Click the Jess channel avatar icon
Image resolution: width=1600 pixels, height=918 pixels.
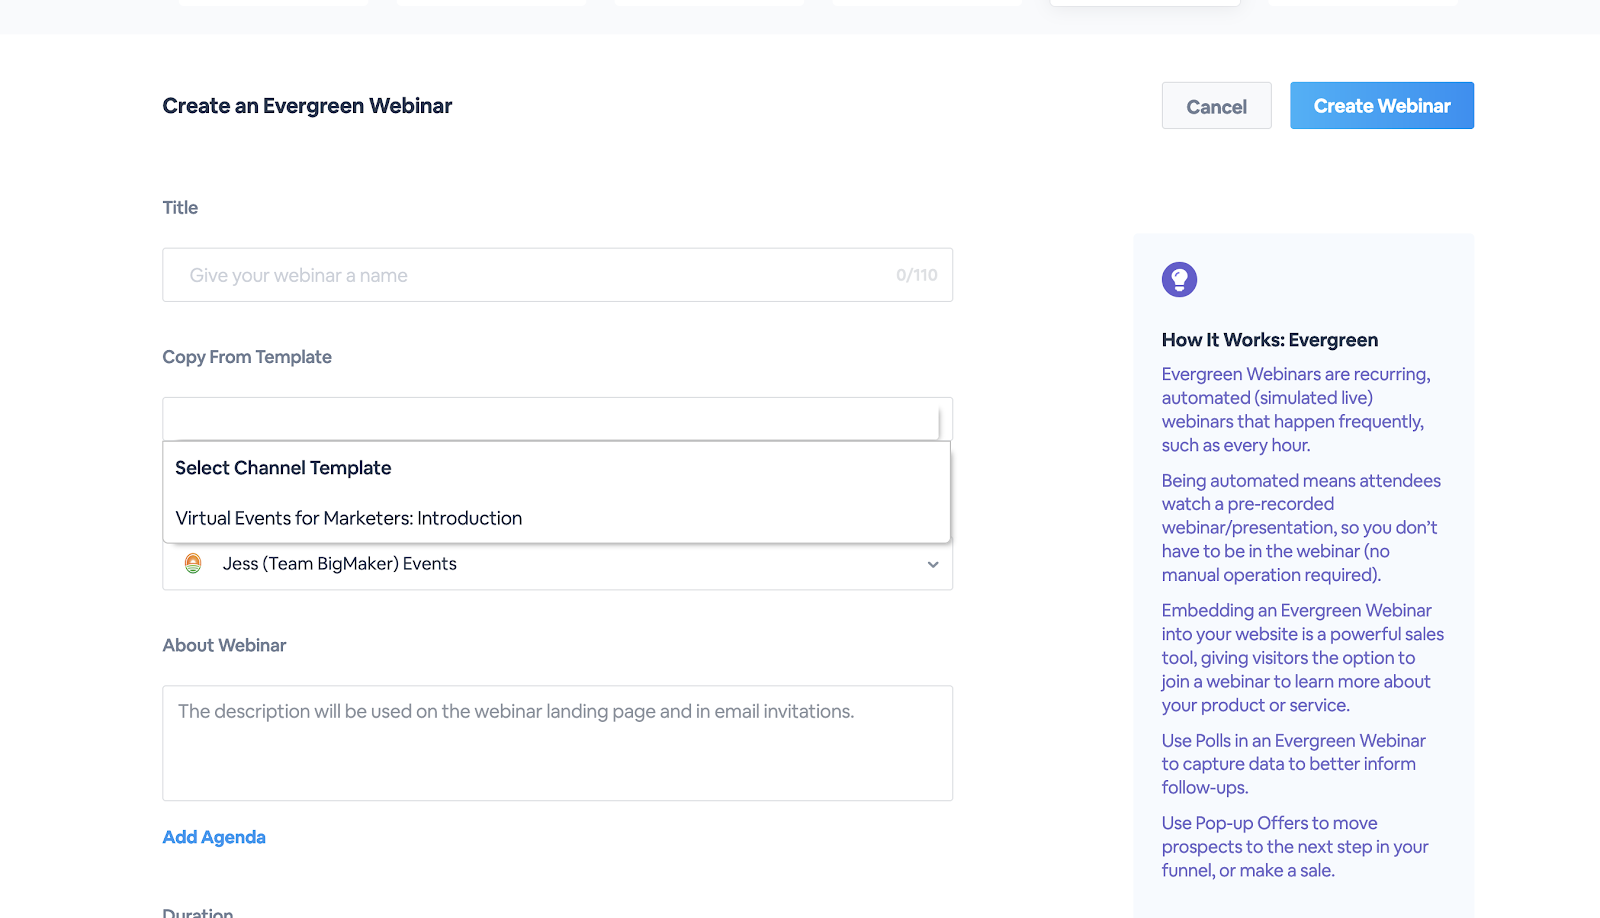(x=193, y=564)
